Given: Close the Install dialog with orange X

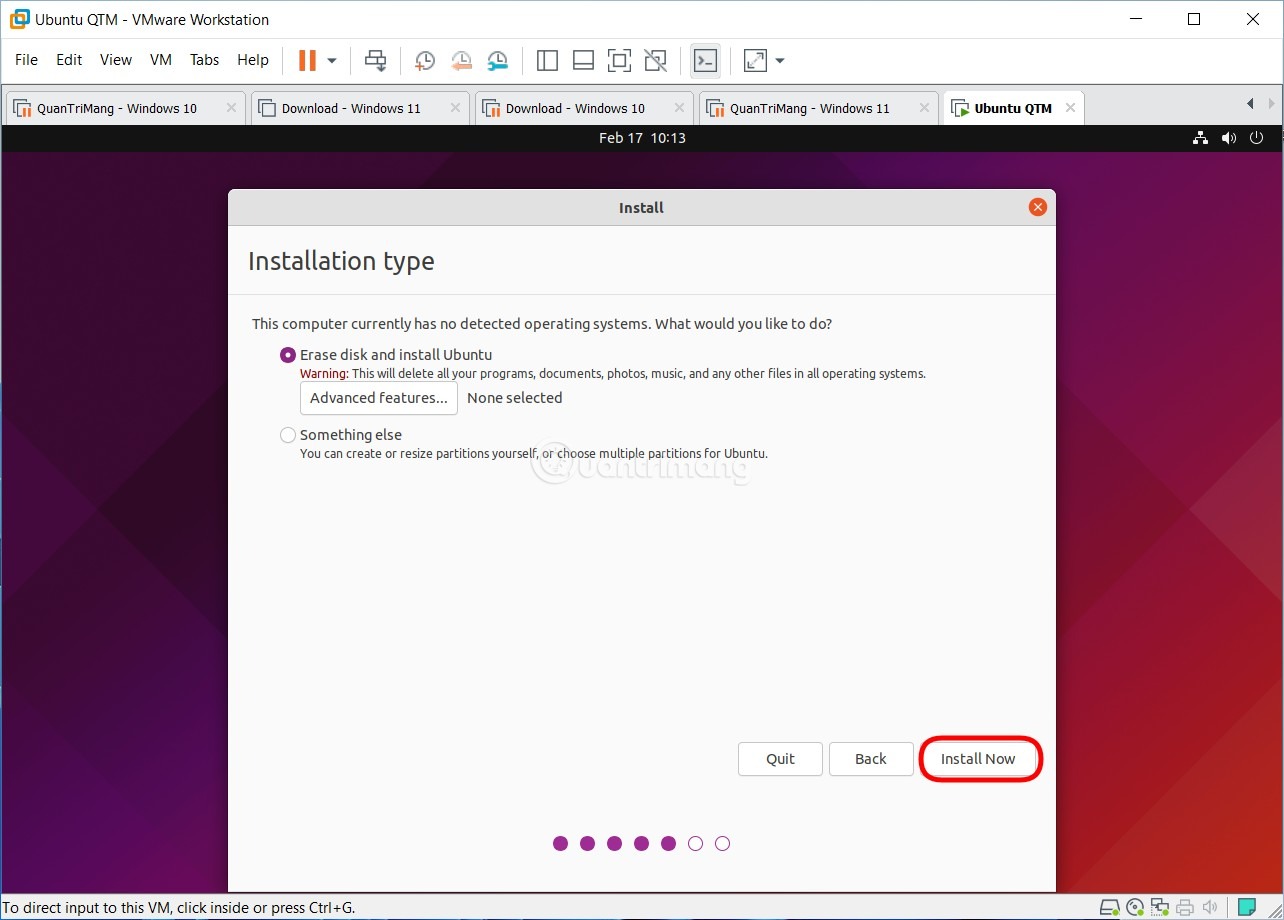Looking at the screenshot, I should (1038, 207).
